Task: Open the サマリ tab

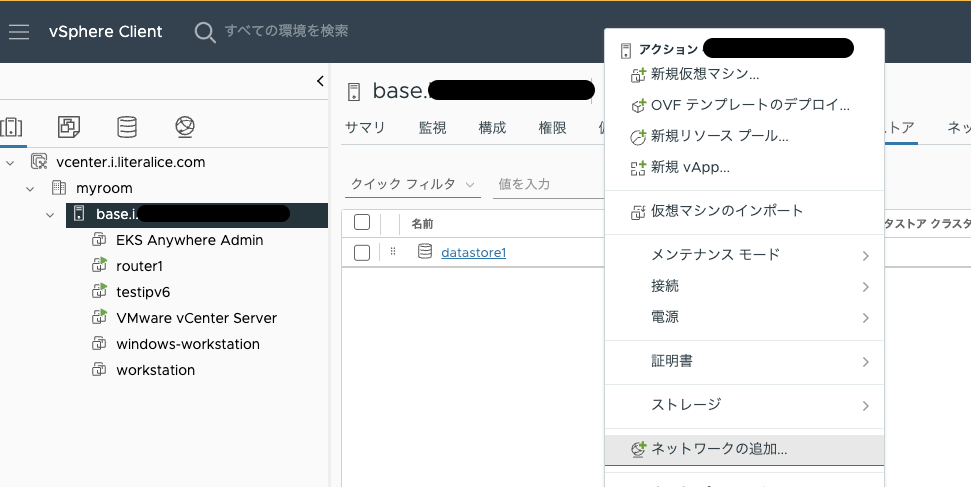Action: click(x=365, y=128)
